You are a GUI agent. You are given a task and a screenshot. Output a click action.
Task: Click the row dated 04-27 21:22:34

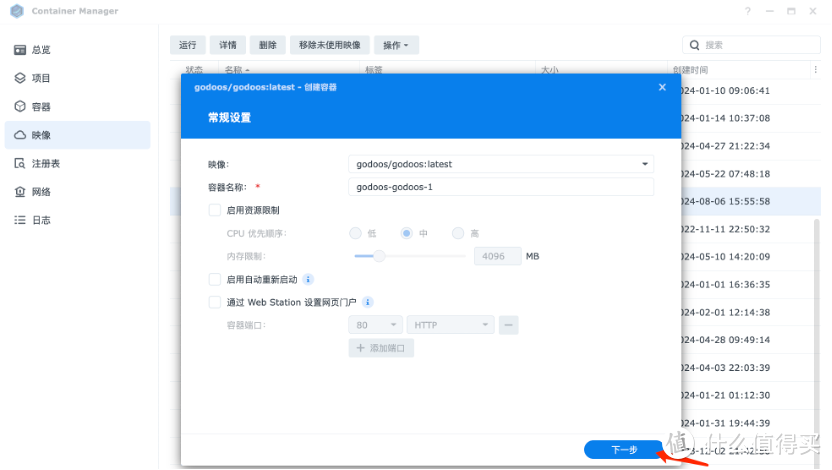751,146
